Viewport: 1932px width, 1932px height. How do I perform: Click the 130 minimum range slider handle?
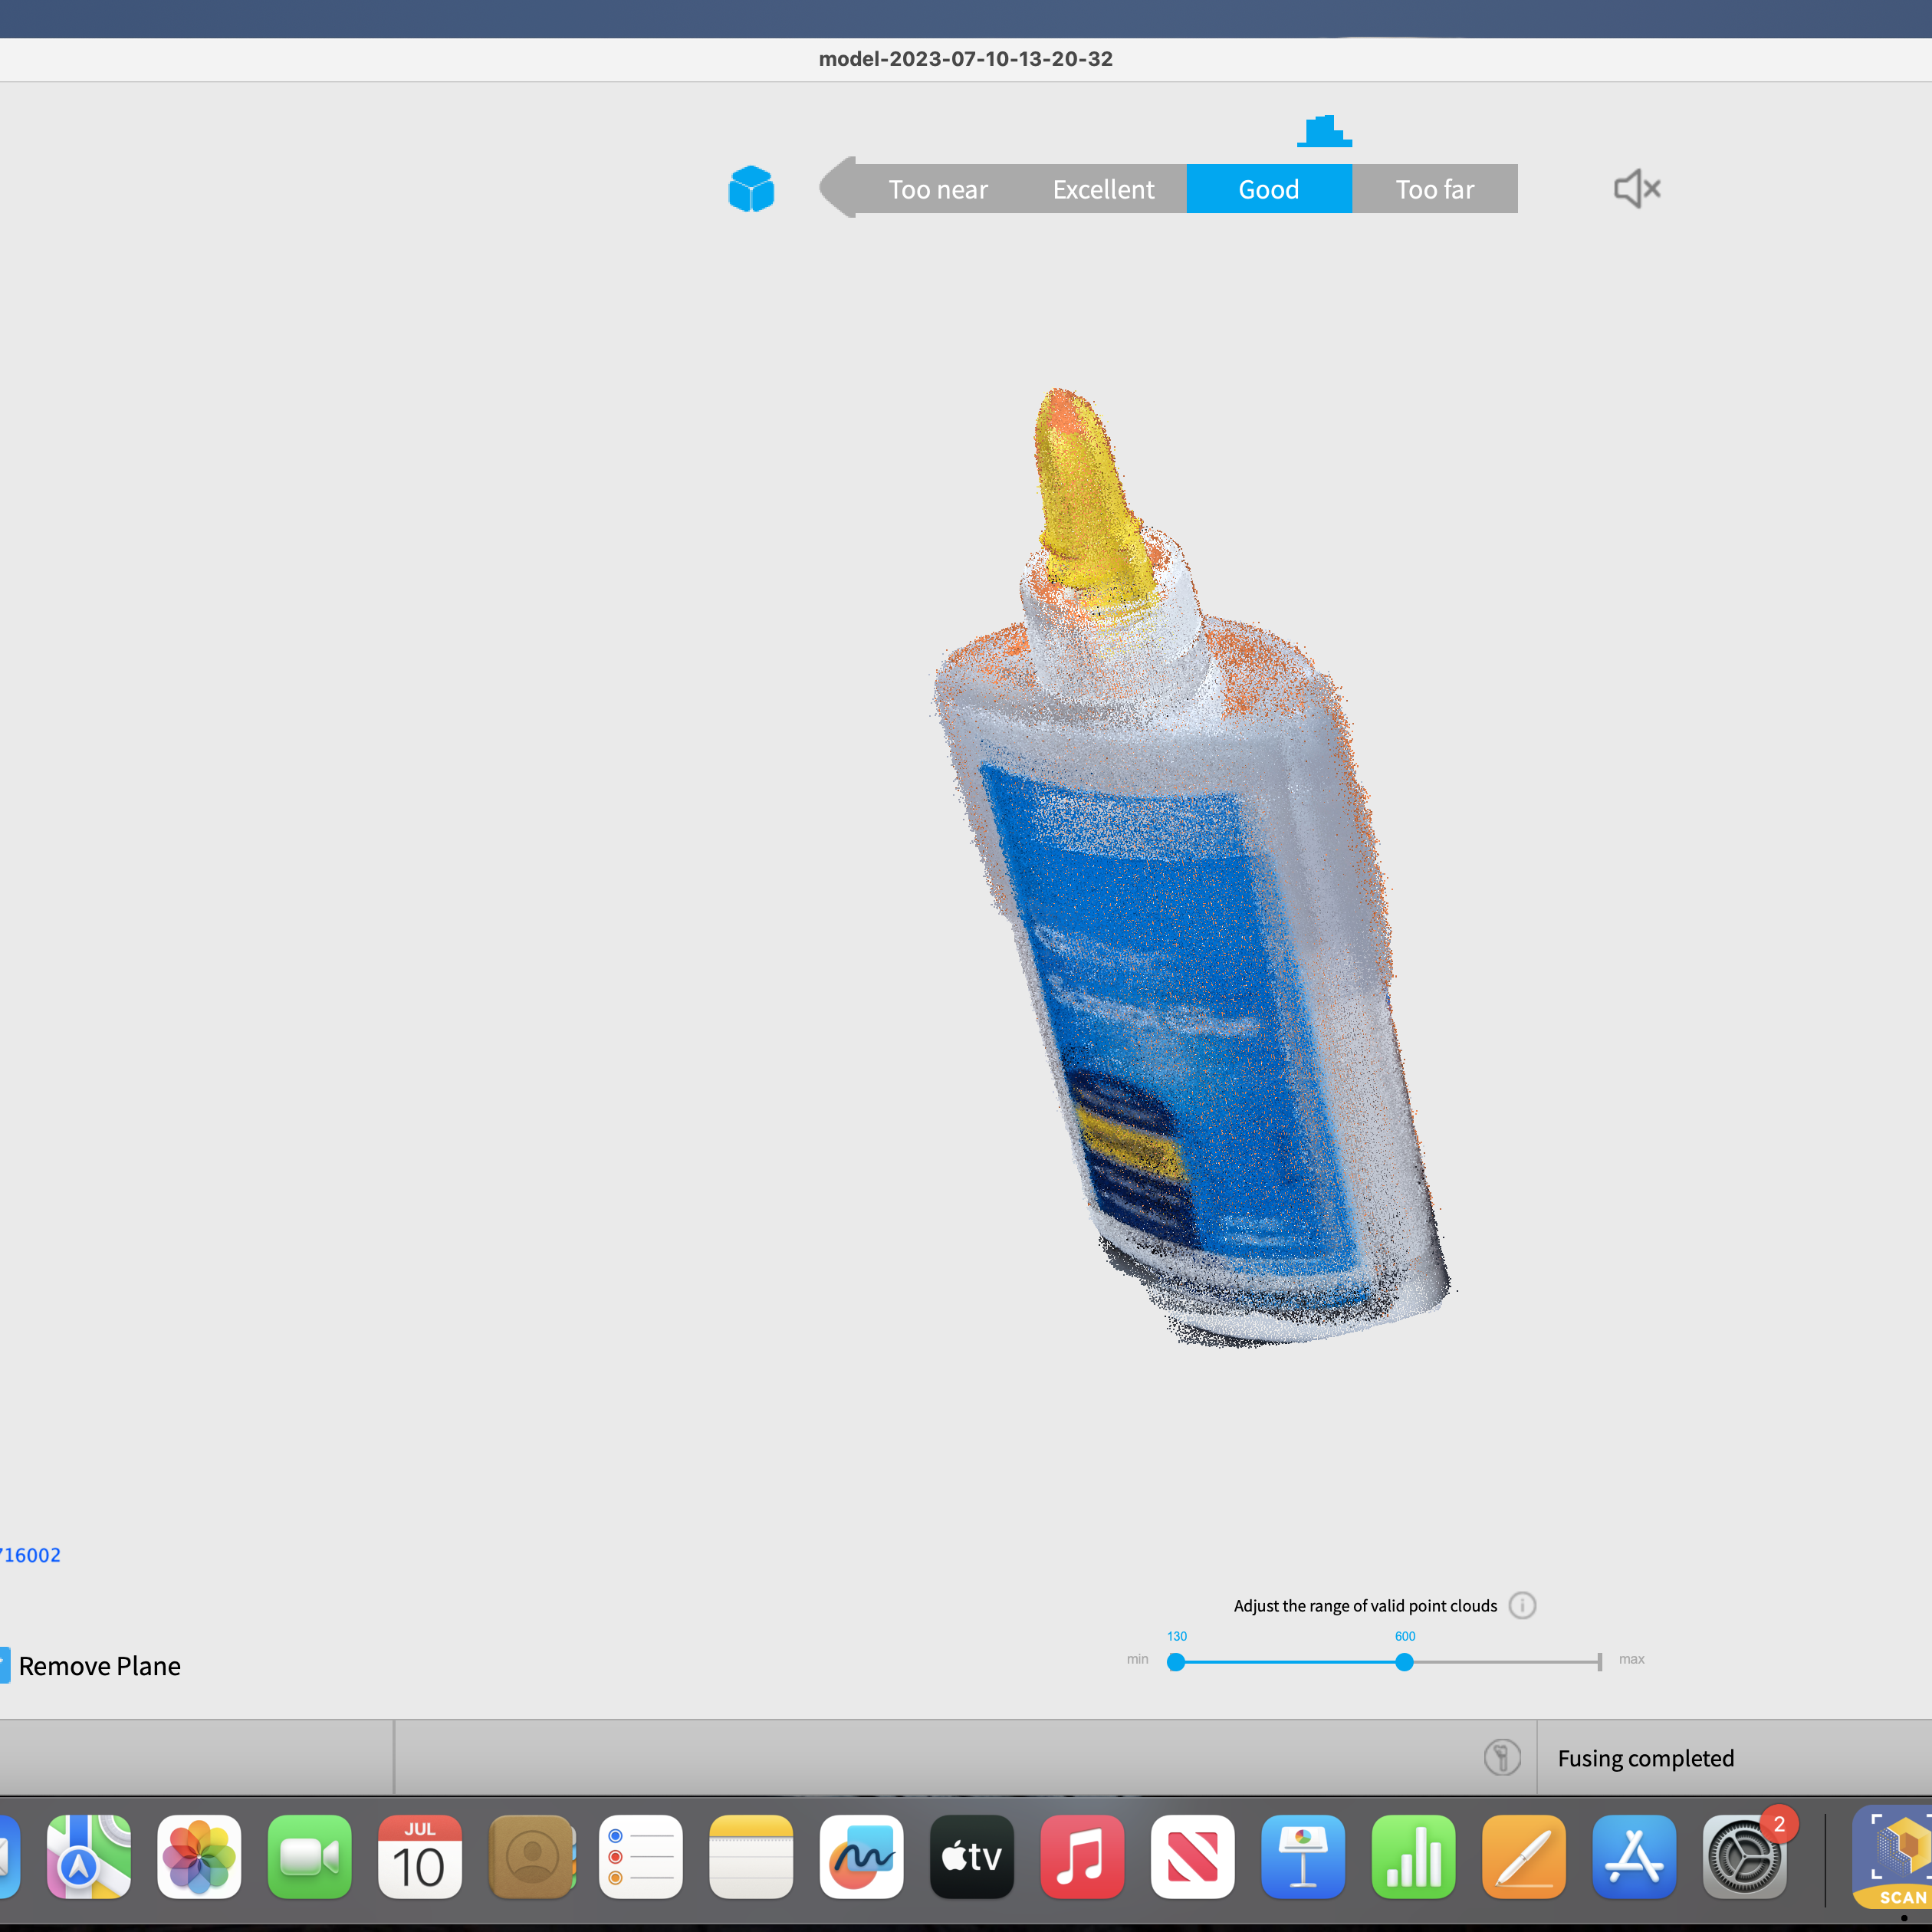[1176, 1662]
